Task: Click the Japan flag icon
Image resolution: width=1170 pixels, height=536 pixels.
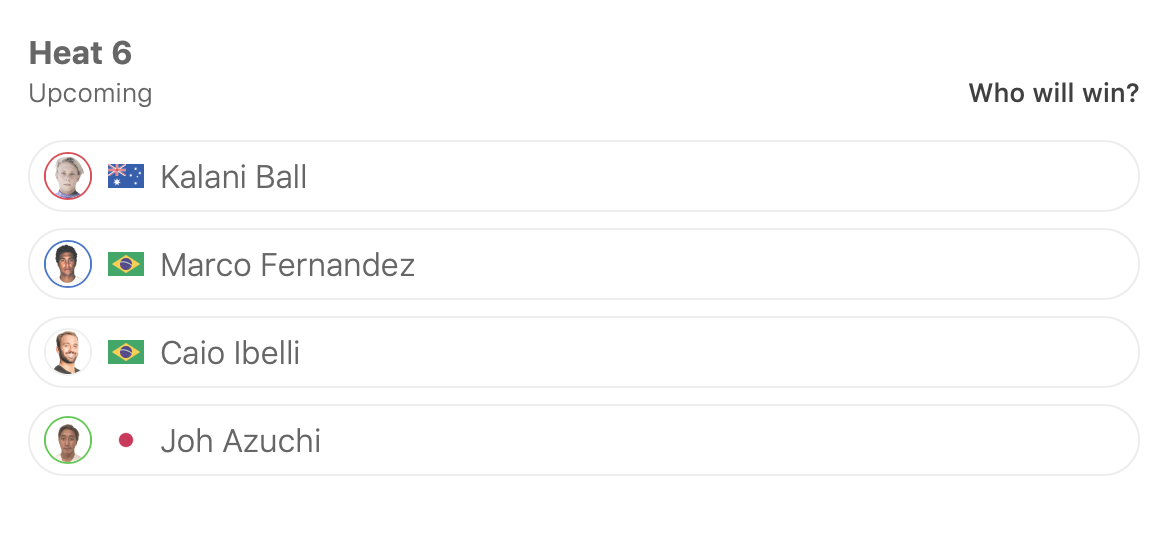Action: pyautogui.click(x=126, y=441)
